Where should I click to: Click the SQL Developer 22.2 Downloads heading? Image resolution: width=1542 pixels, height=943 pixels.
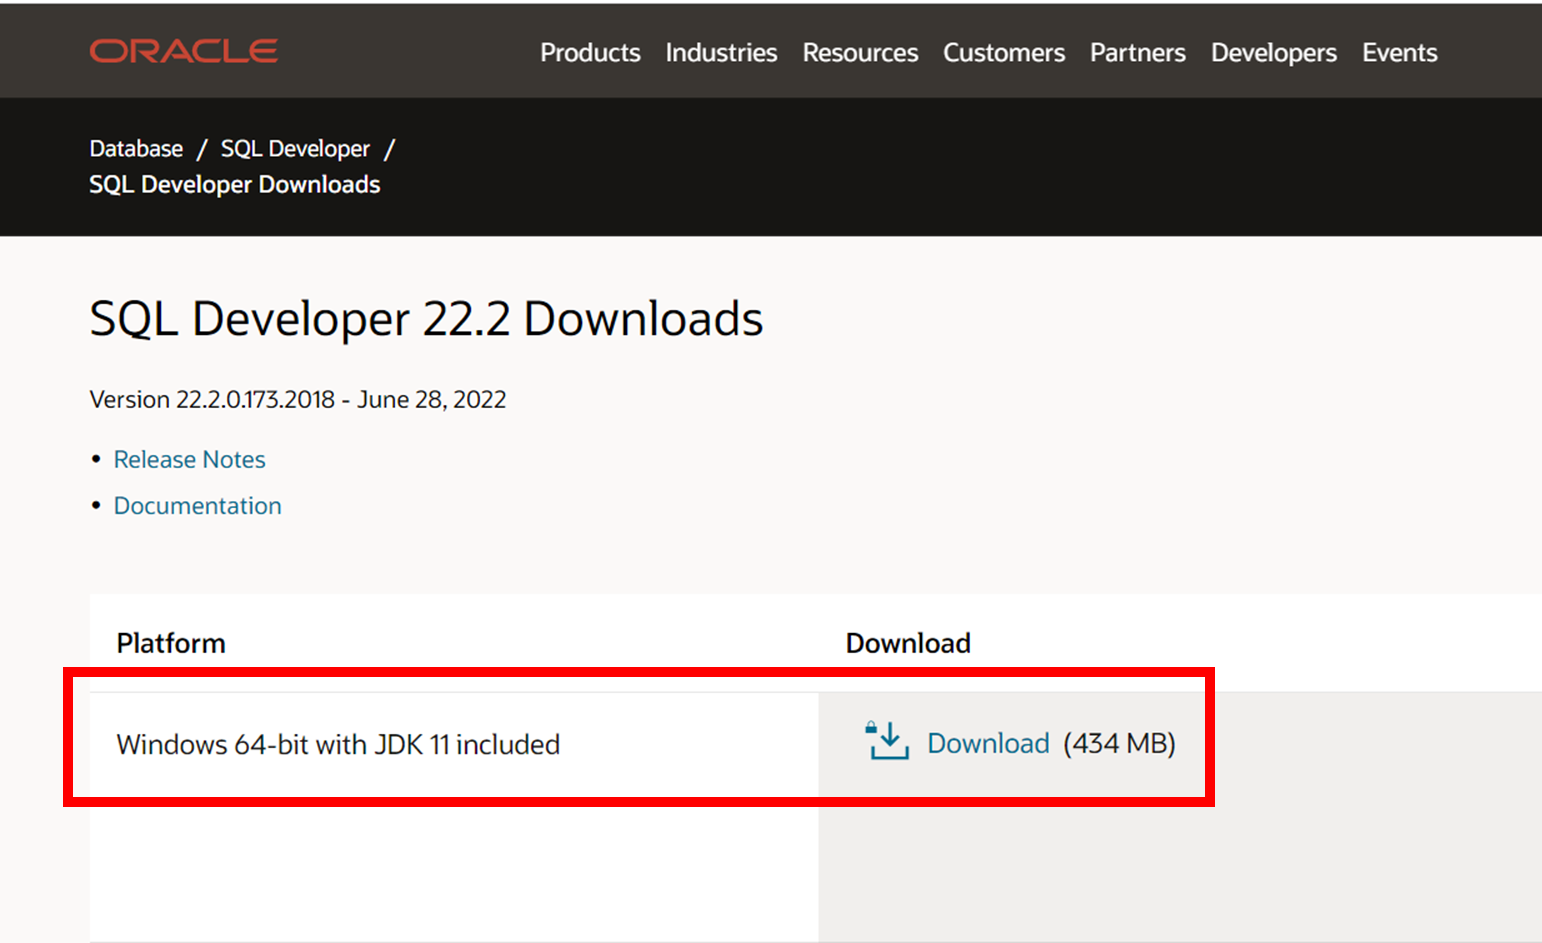[x=426, y=320]
